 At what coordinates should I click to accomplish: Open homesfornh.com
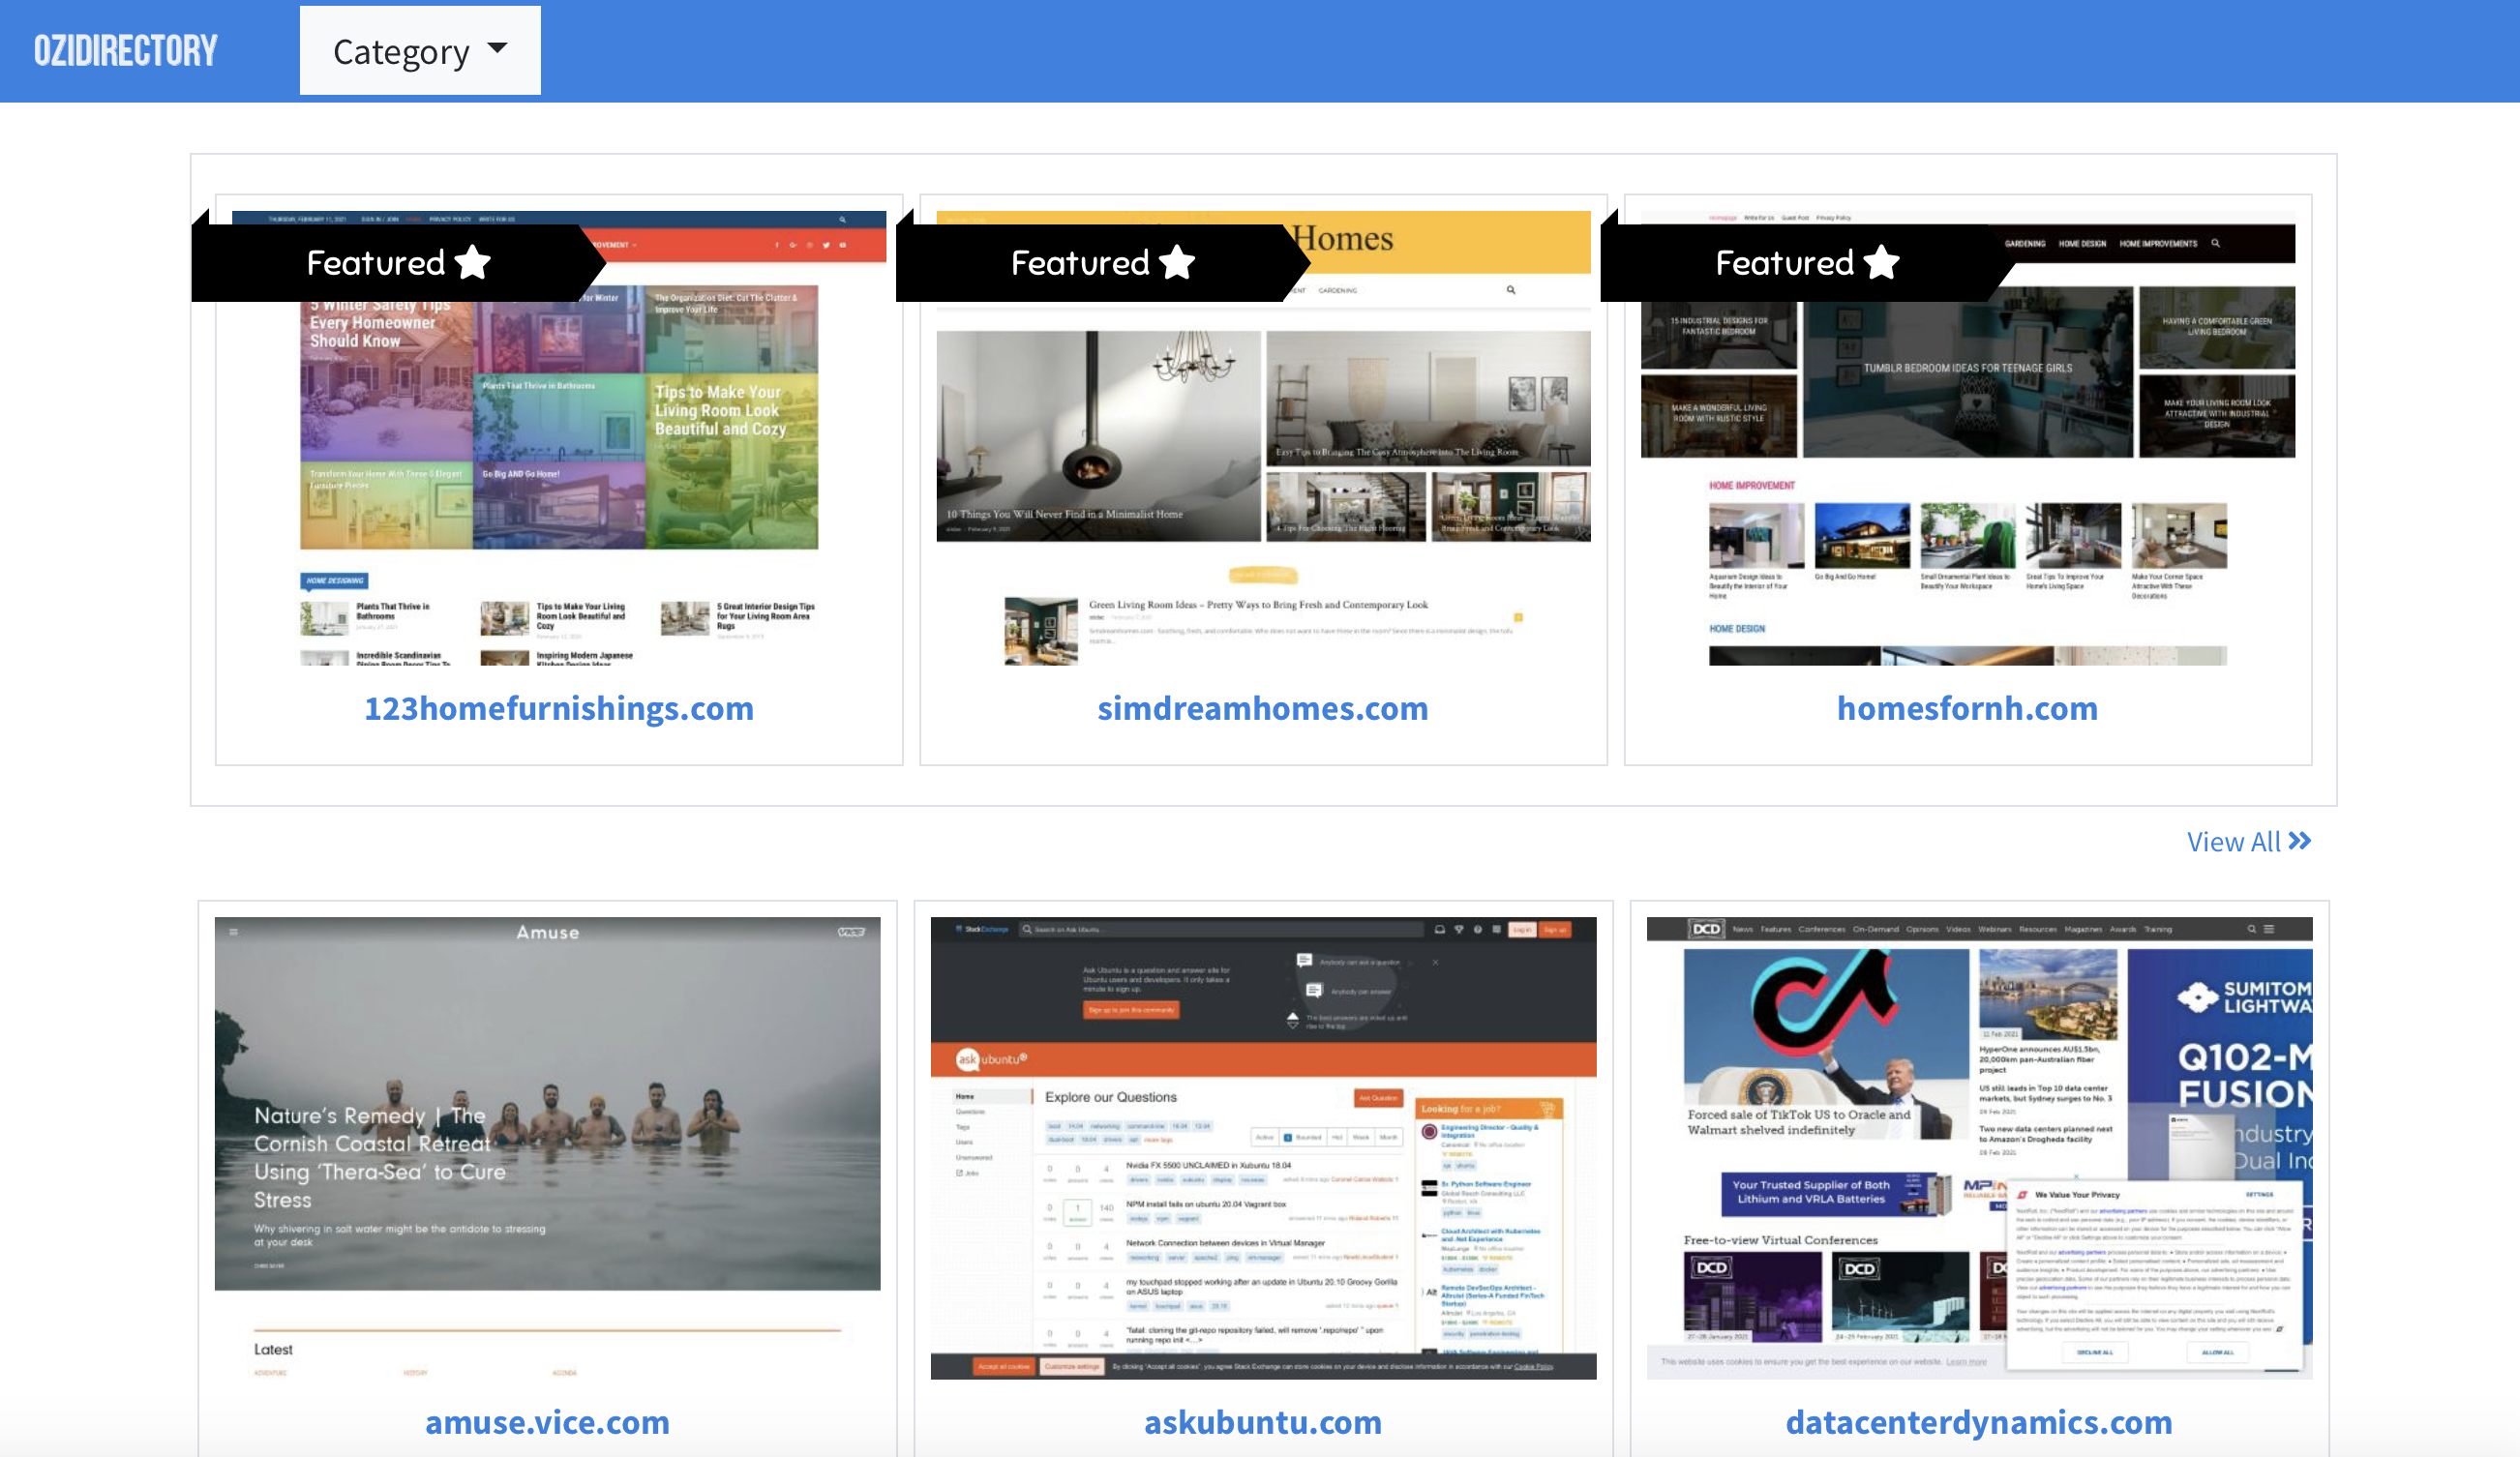click(1967, 708)
